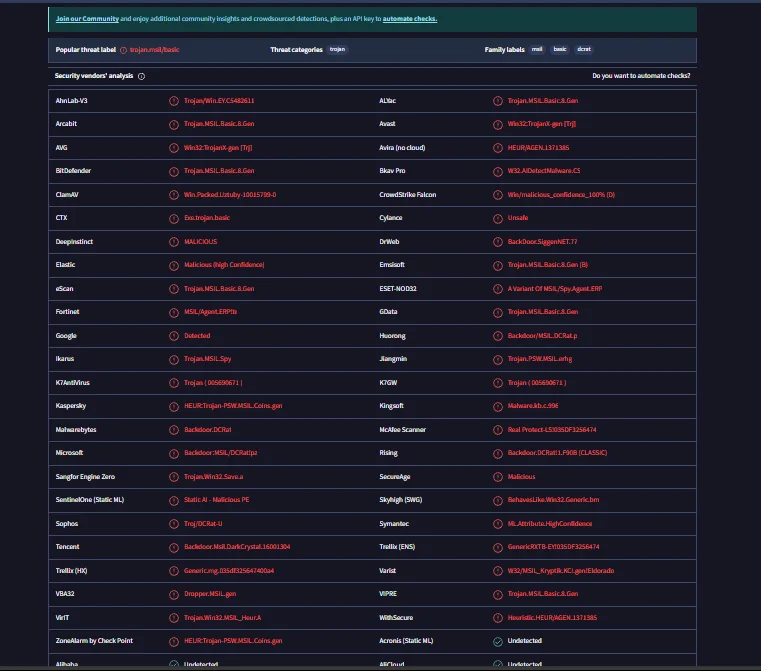Select the Trojan.Win32.Save.a Sangfor result

coord(214,477)
